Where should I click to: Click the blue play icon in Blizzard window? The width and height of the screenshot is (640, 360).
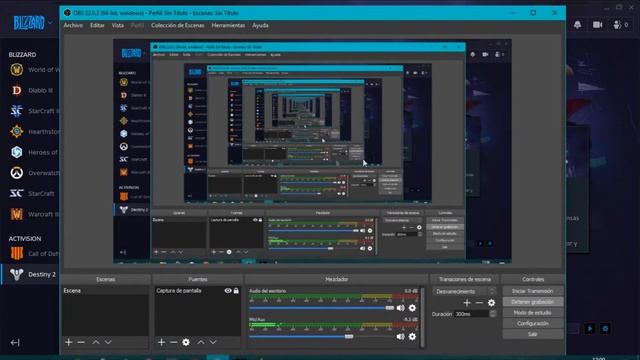(590, 328)
